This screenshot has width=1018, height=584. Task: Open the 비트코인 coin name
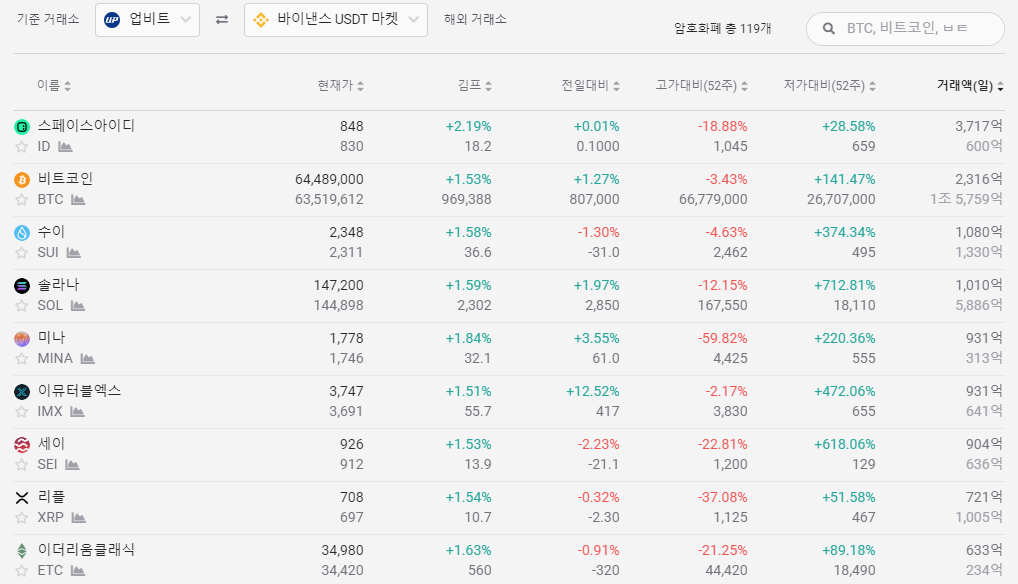65,178
